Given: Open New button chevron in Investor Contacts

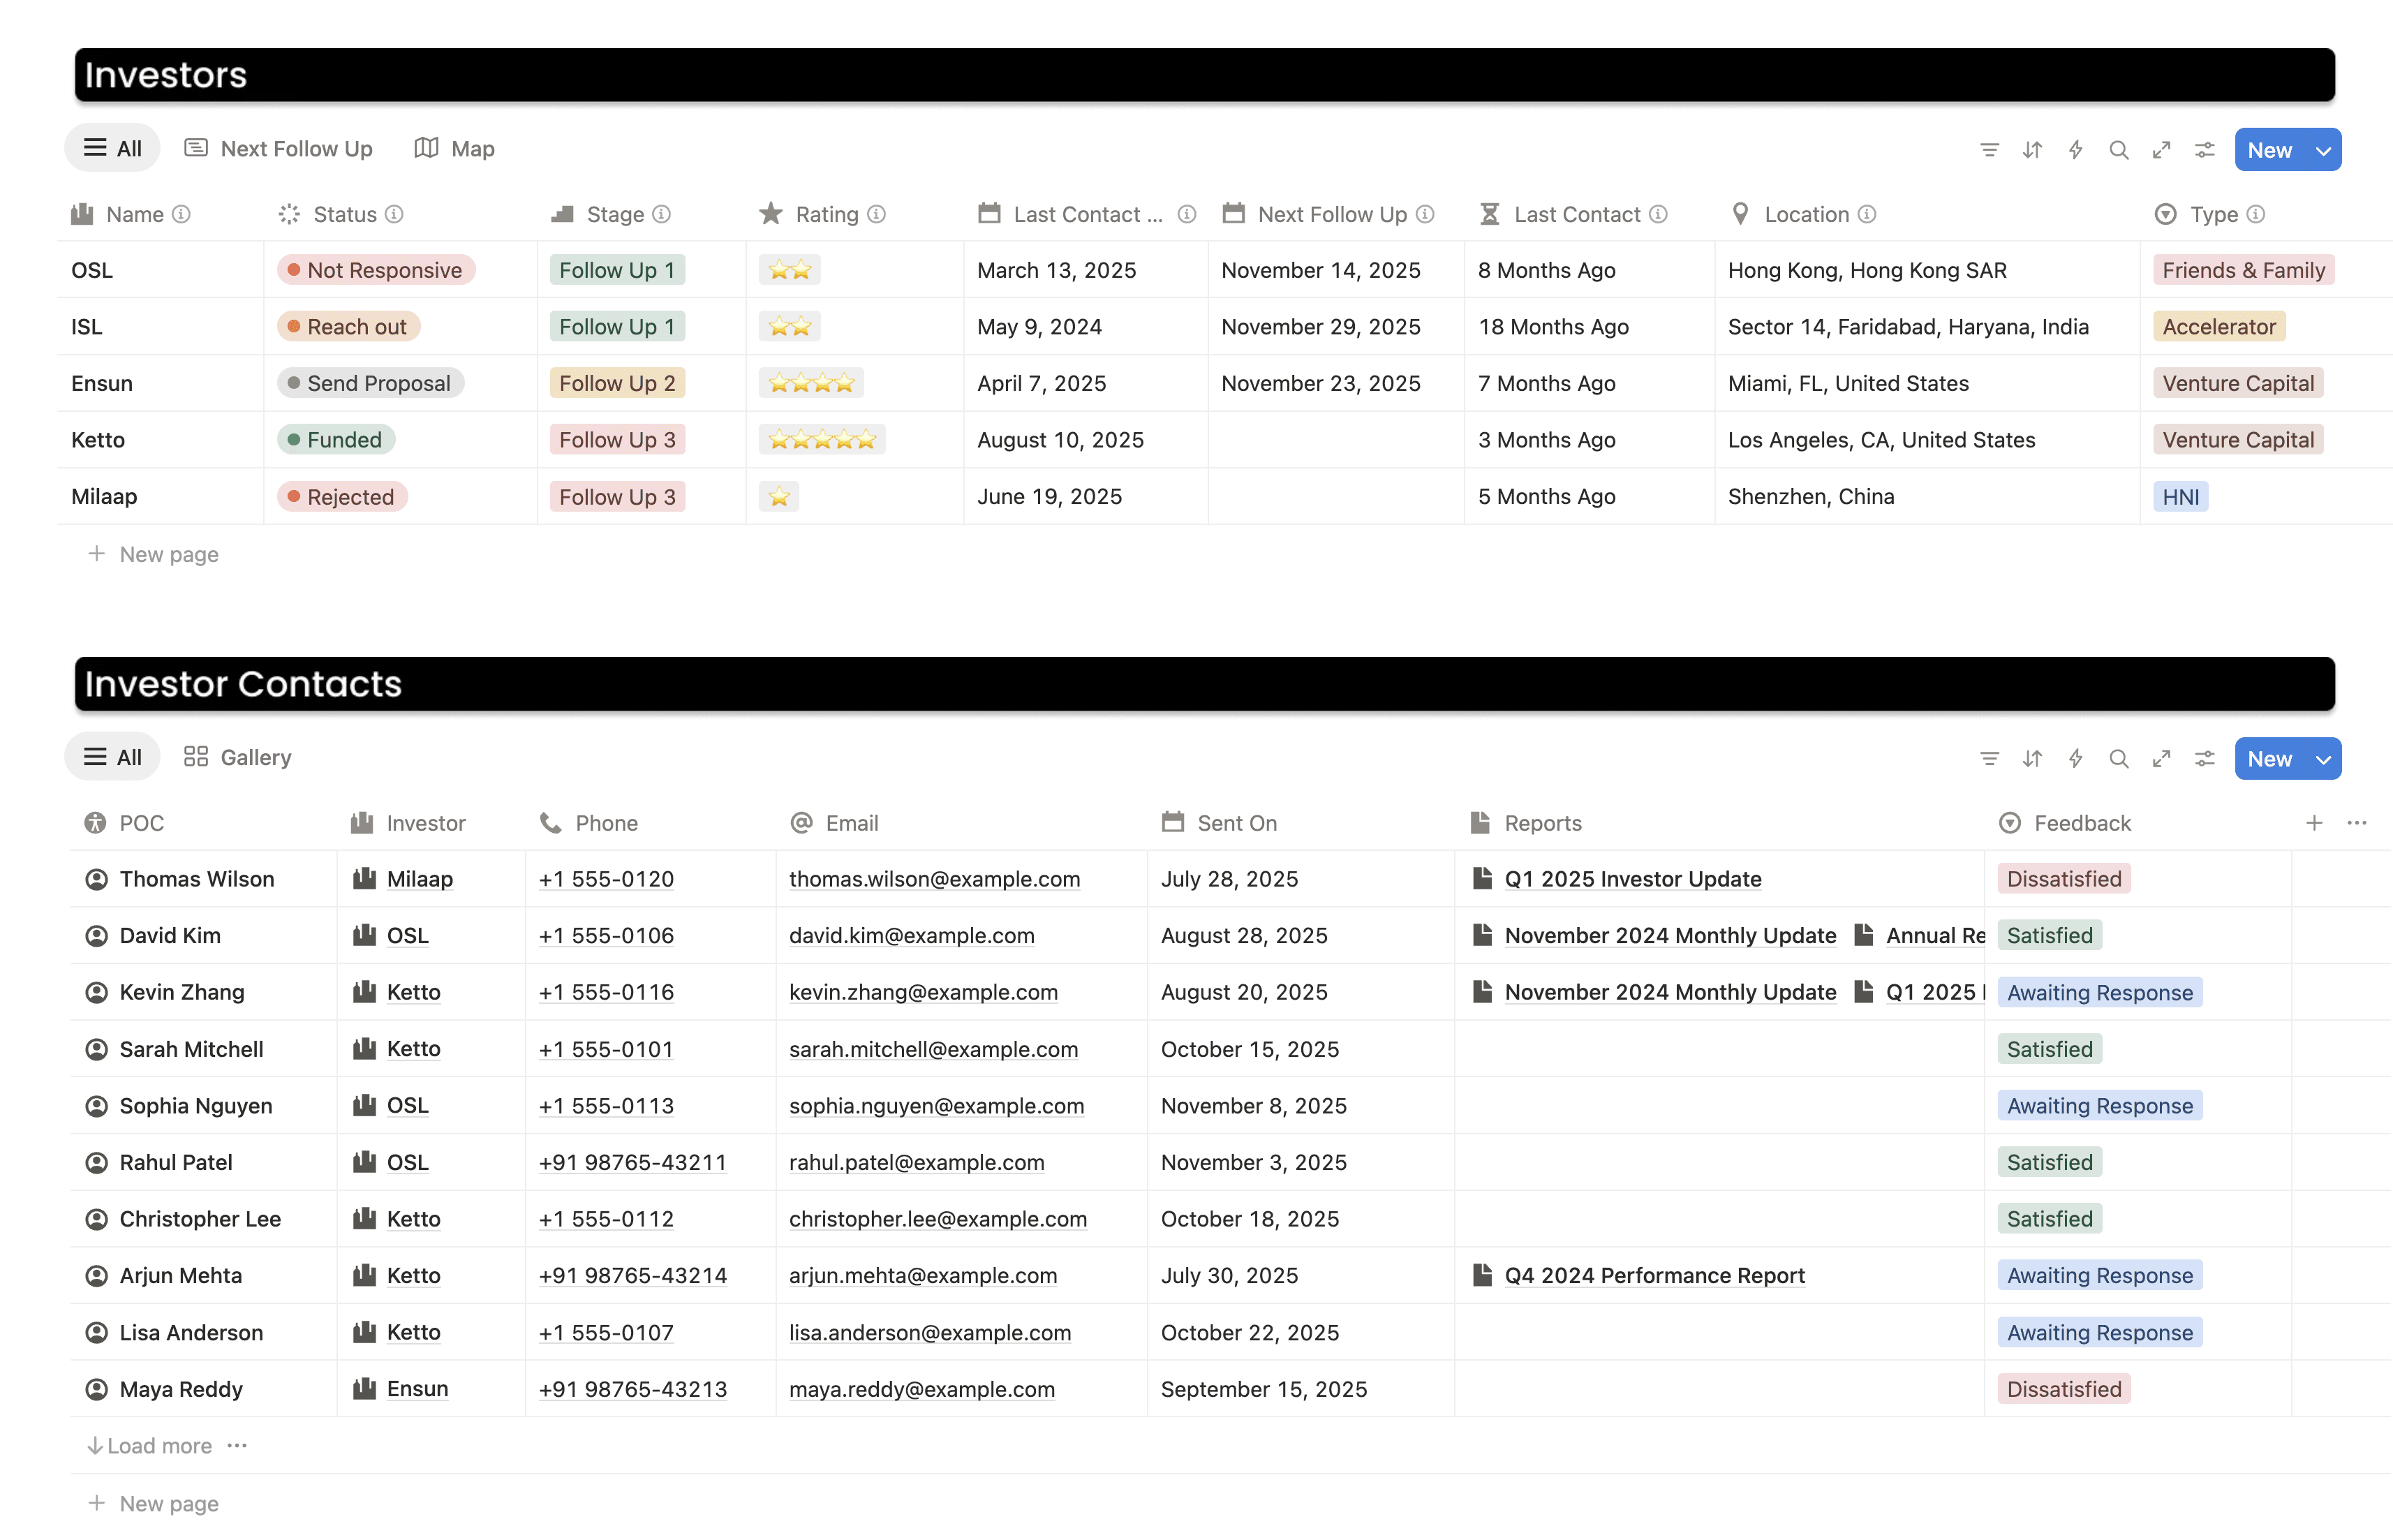Looking at the screenshot, I should point(2323,760).
